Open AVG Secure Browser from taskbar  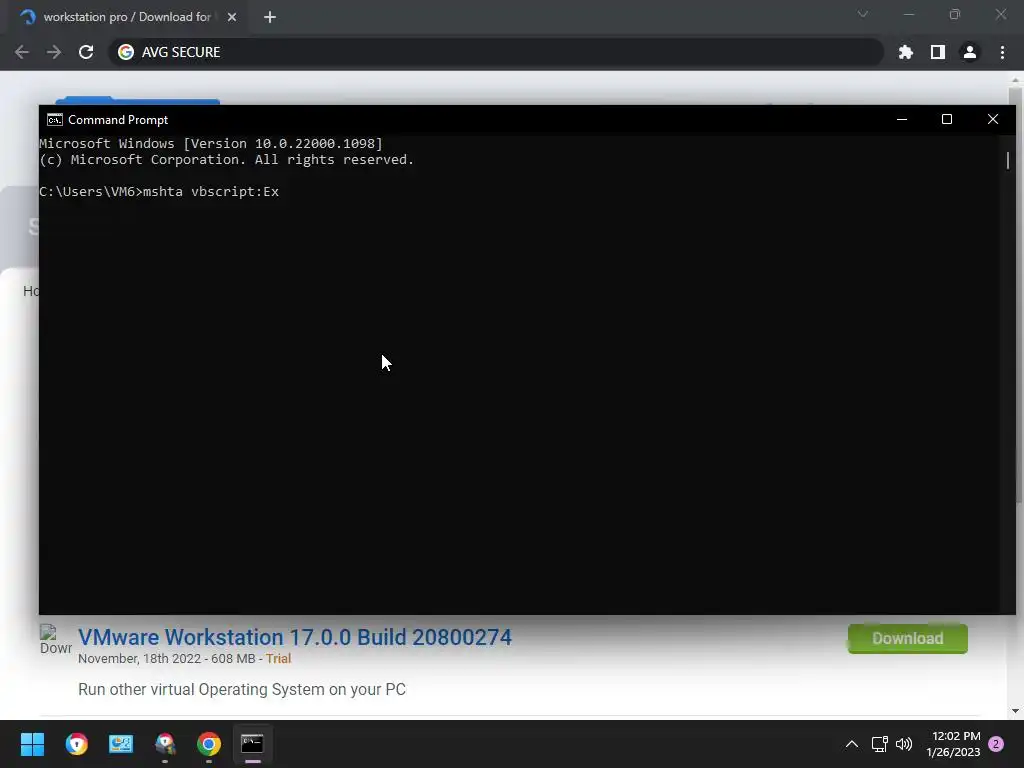(76, 744)
